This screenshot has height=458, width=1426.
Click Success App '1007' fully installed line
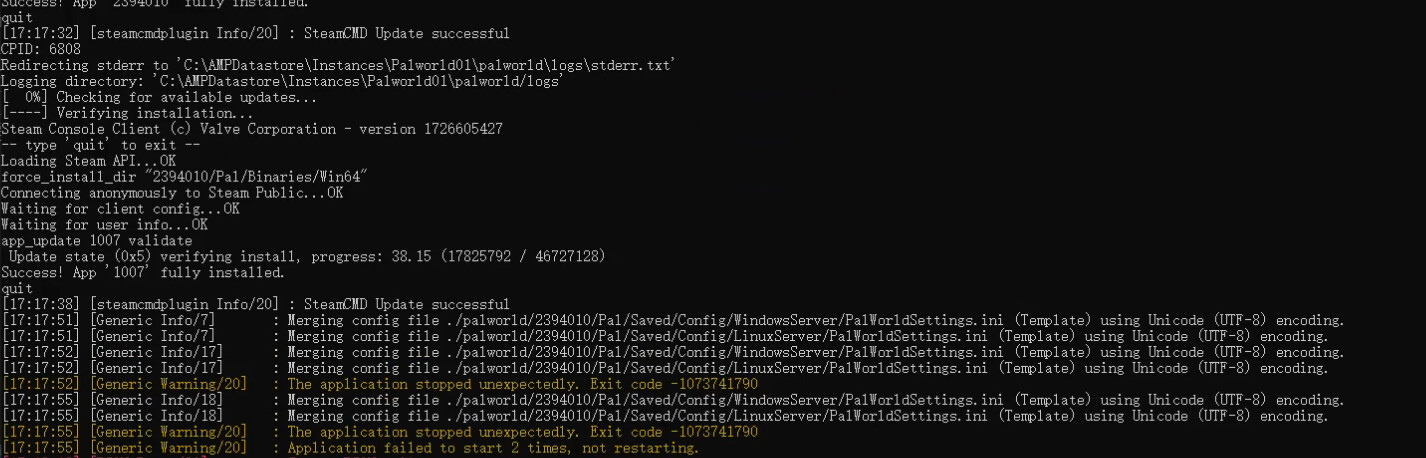click(x=142, y=273)
